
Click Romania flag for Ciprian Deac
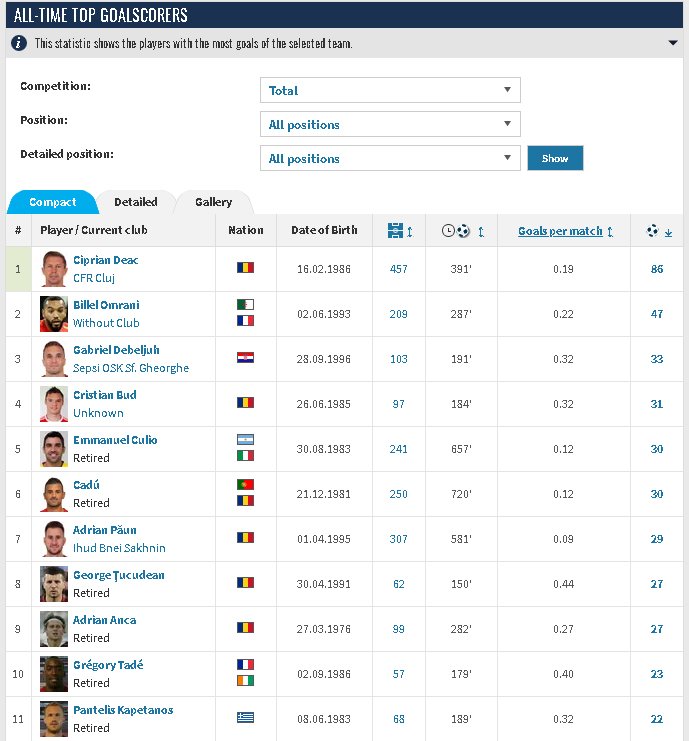245,268
